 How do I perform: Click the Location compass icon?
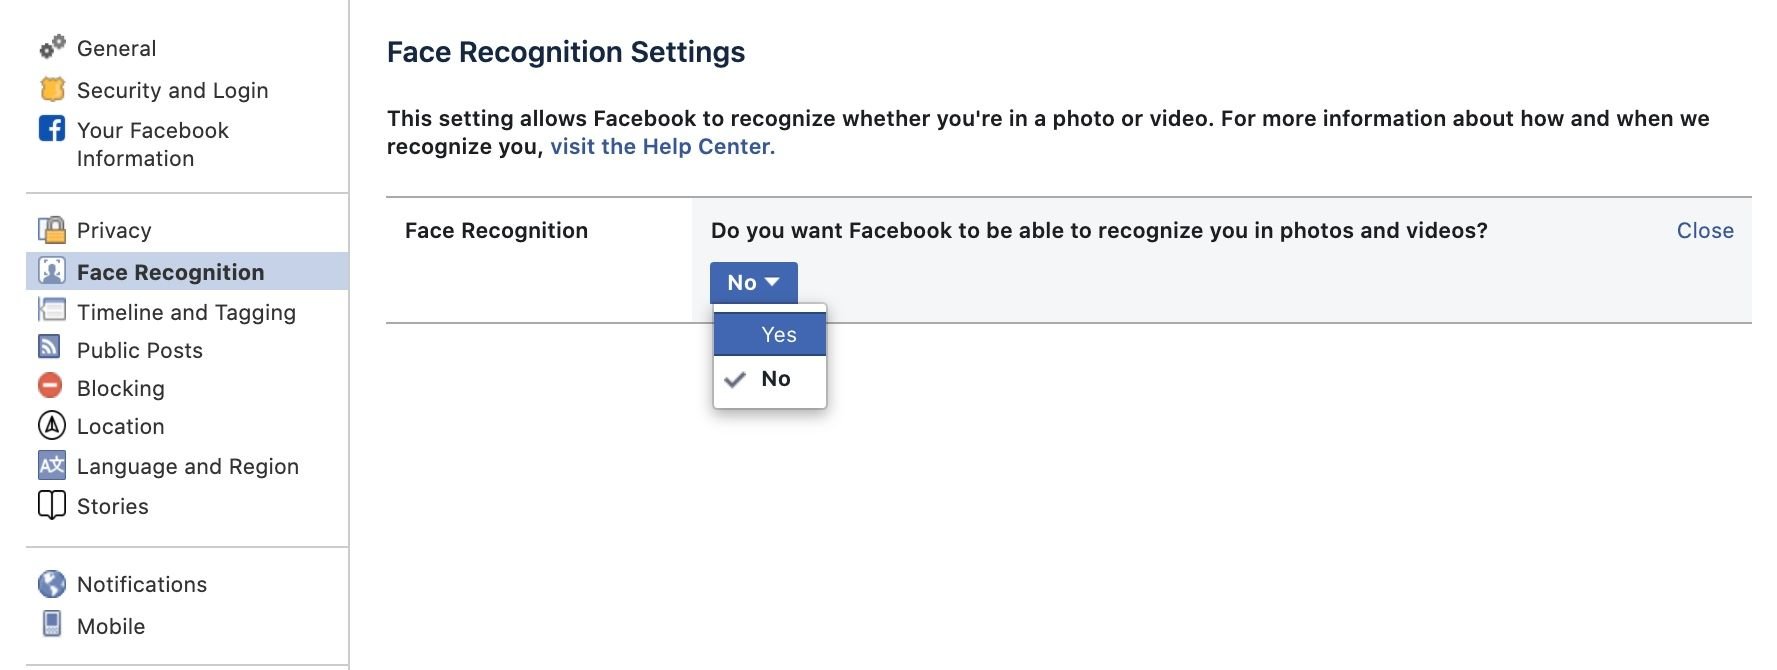click(x=52, y=425)
